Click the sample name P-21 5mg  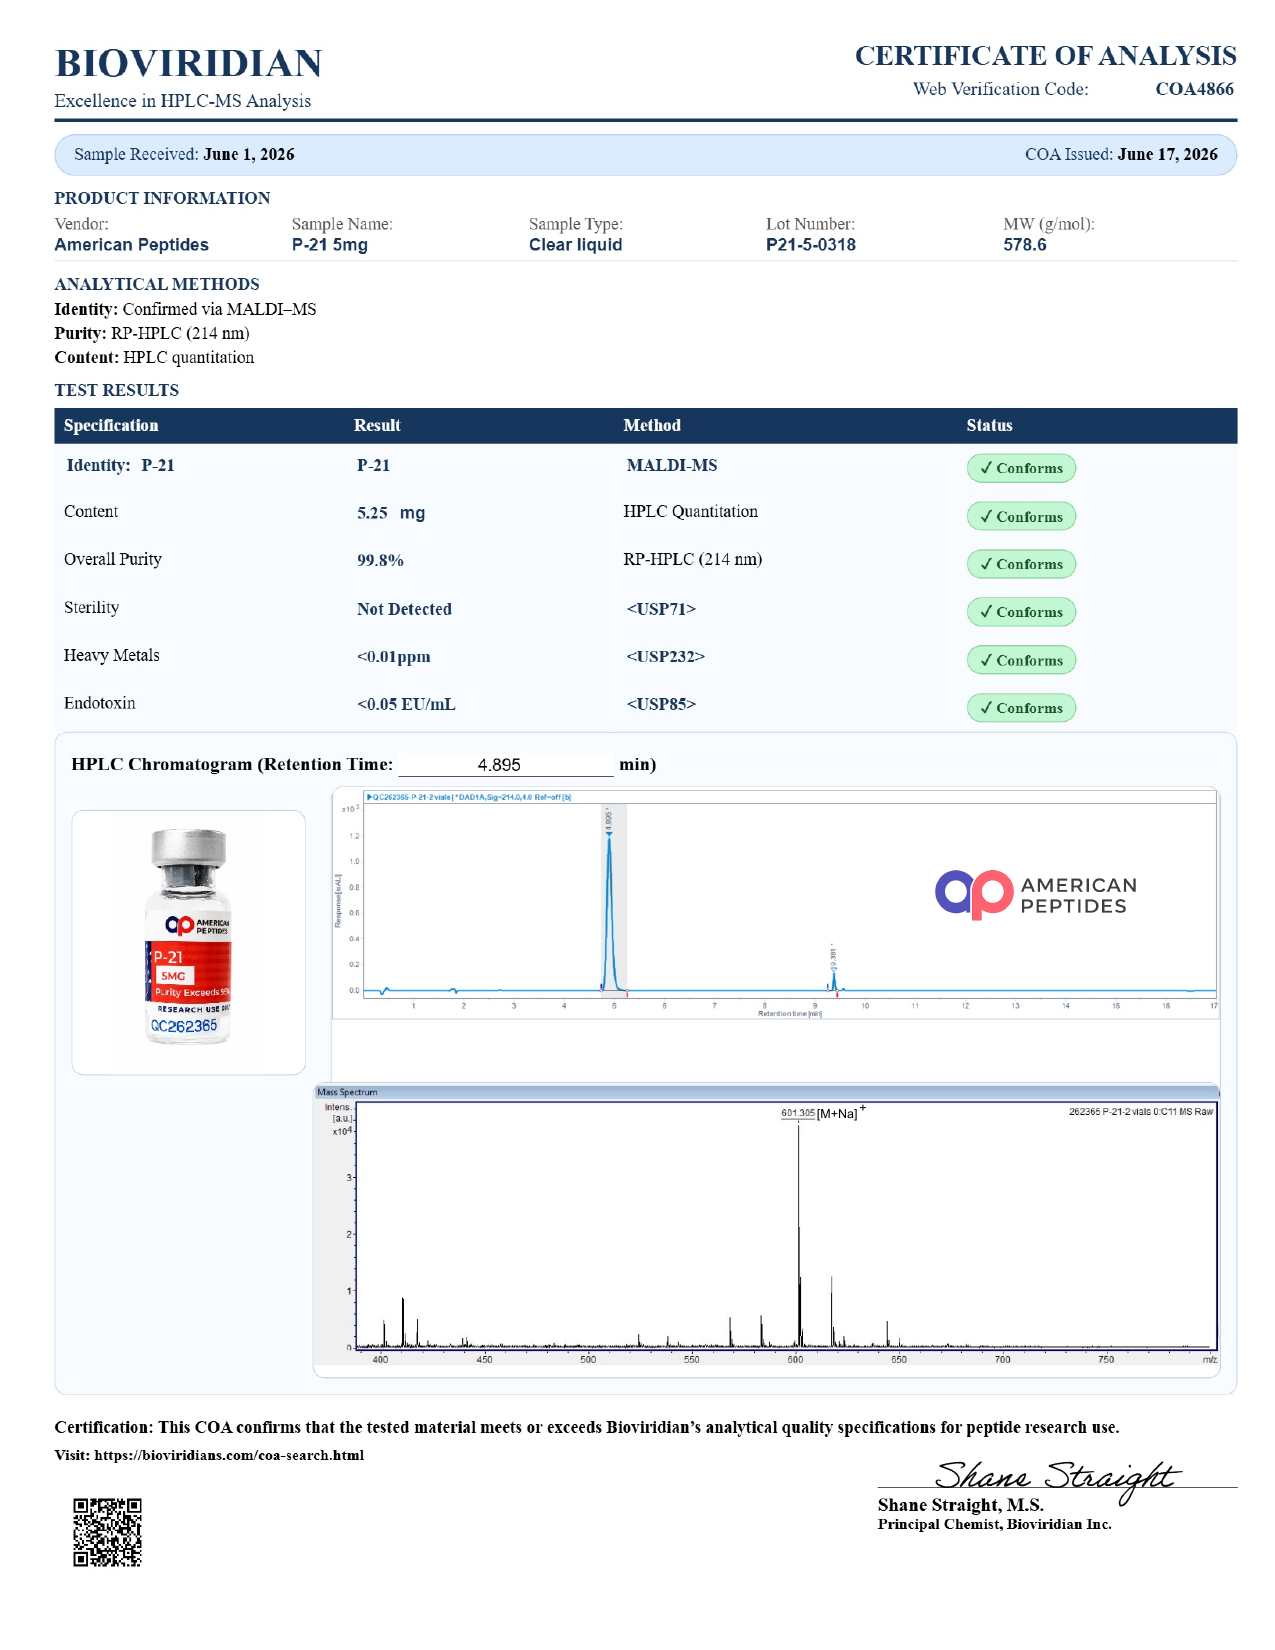tap(330, 245)
